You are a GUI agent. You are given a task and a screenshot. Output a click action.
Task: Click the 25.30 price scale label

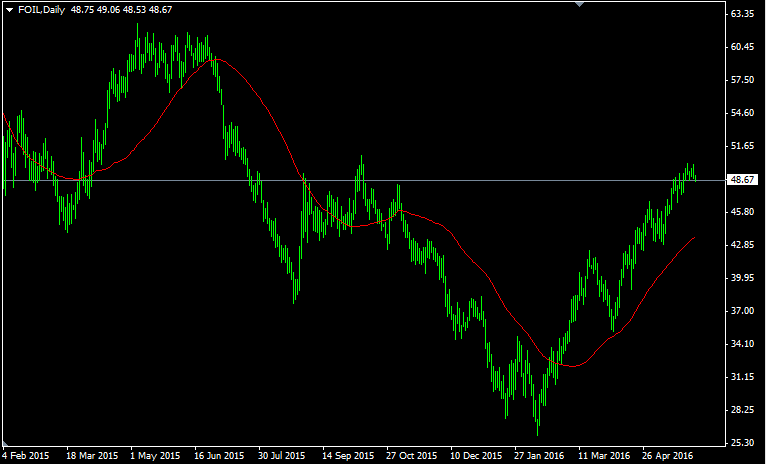point(743,443)
